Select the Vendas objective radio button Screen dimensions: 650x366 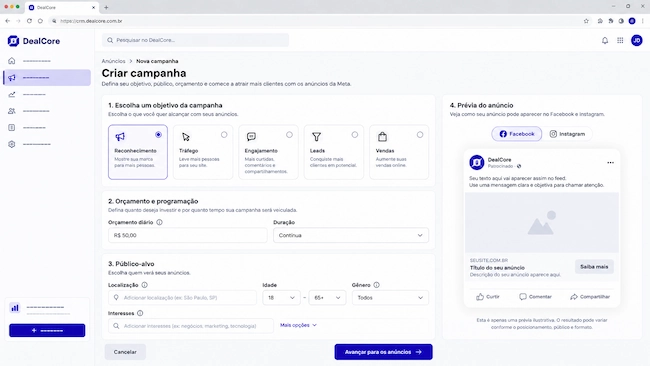click(420, 135)
